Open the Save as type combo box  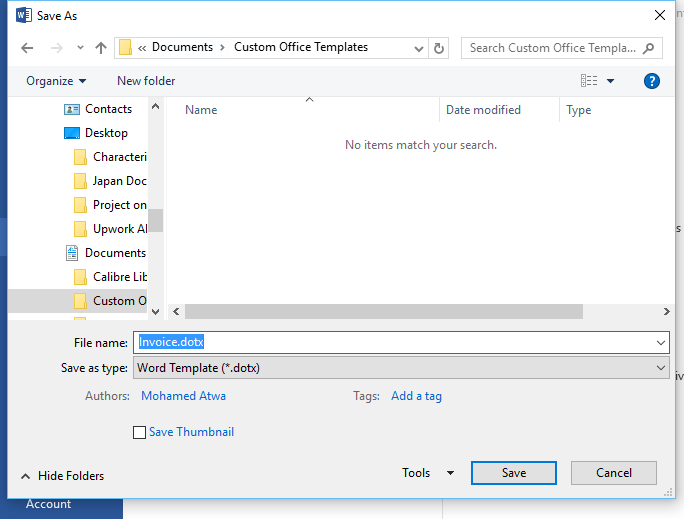(x=401, y=368)
